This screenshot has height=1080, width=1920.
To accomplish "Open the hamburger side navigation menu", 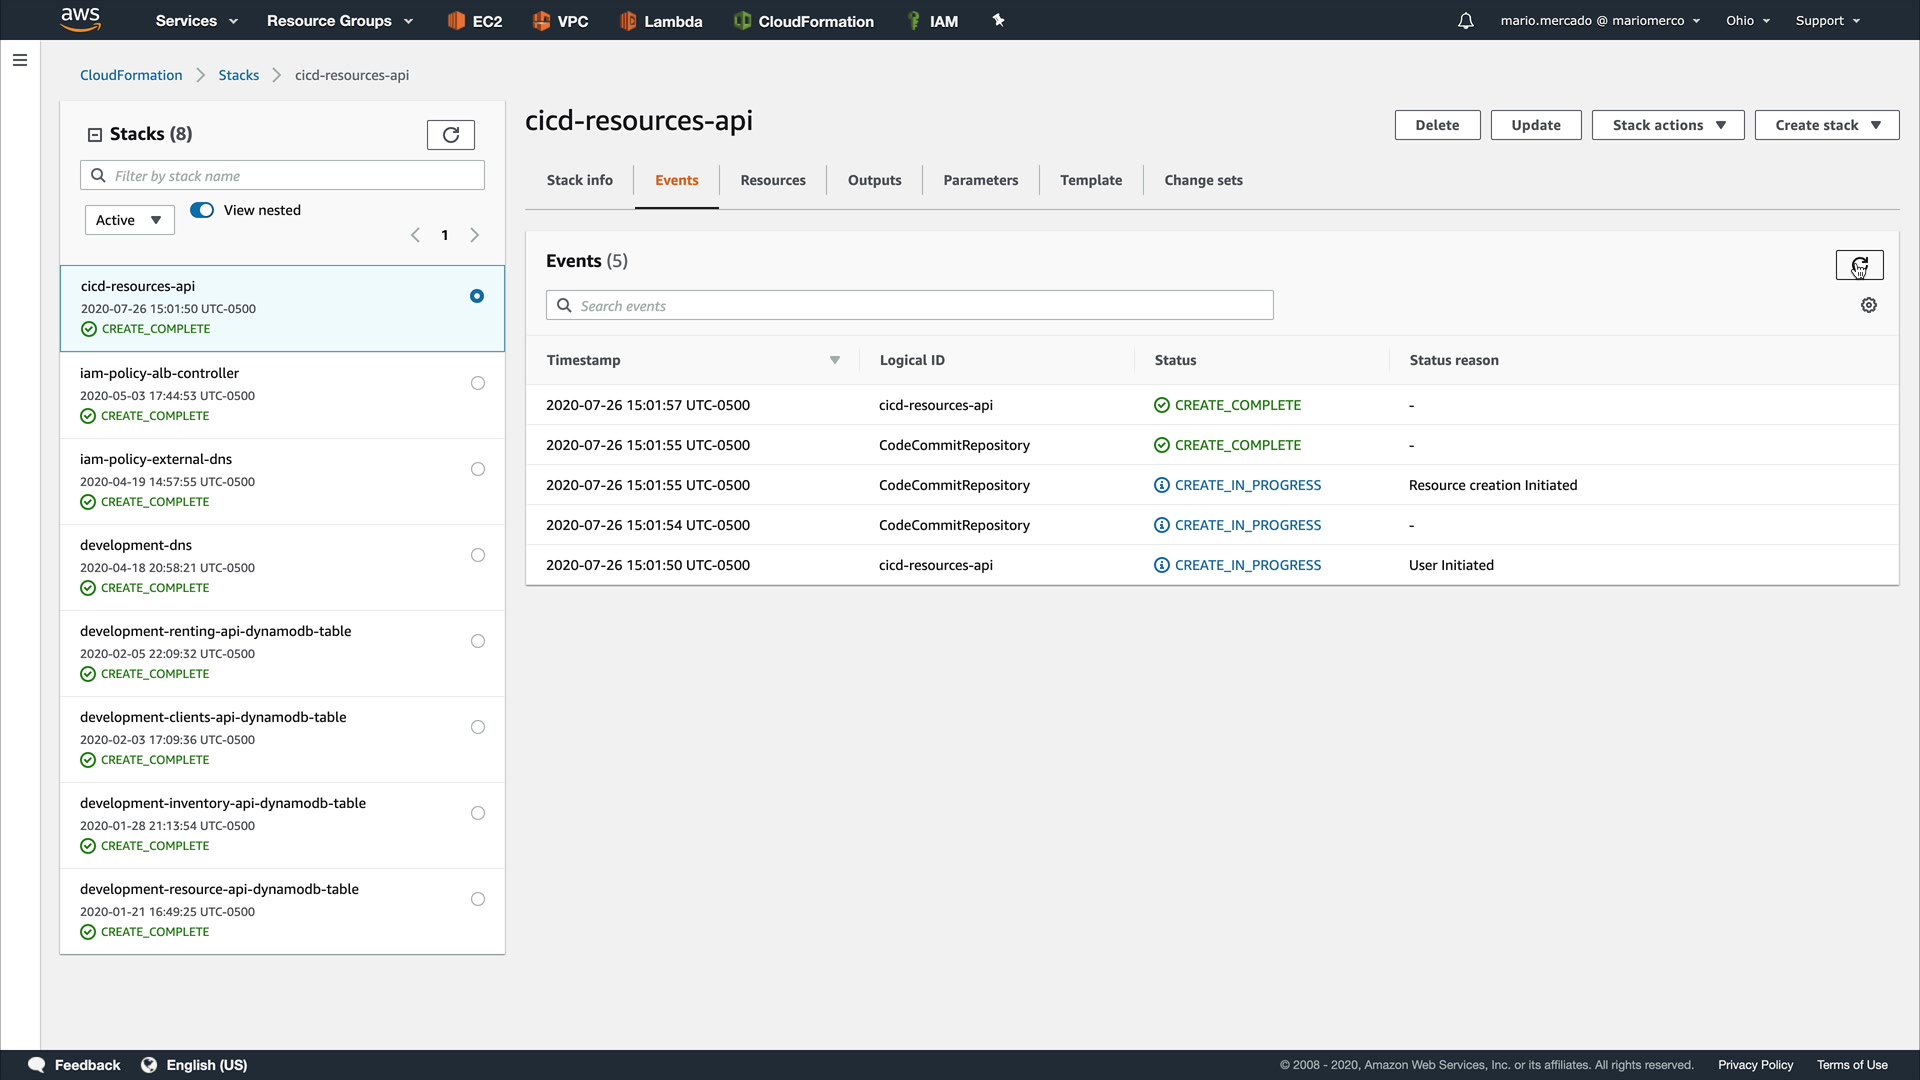I will (x=19, y=60).
